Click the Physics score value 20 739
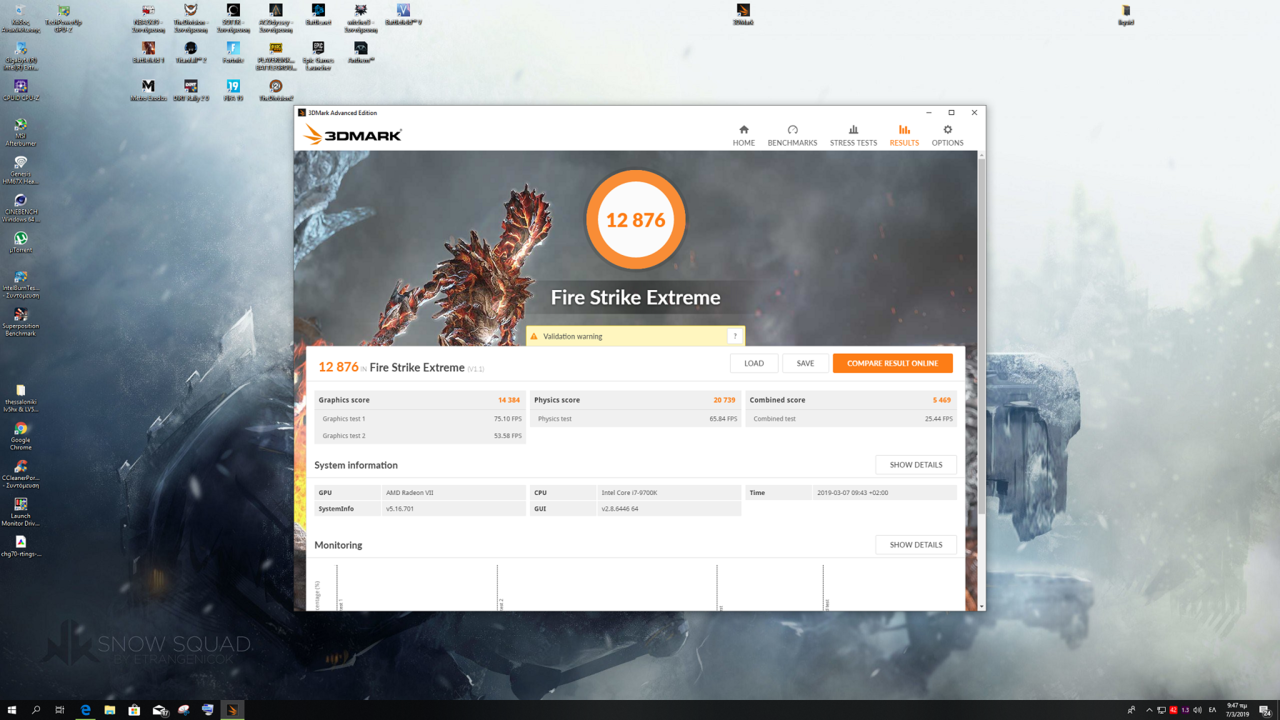1280x720 pixels. 724,400
